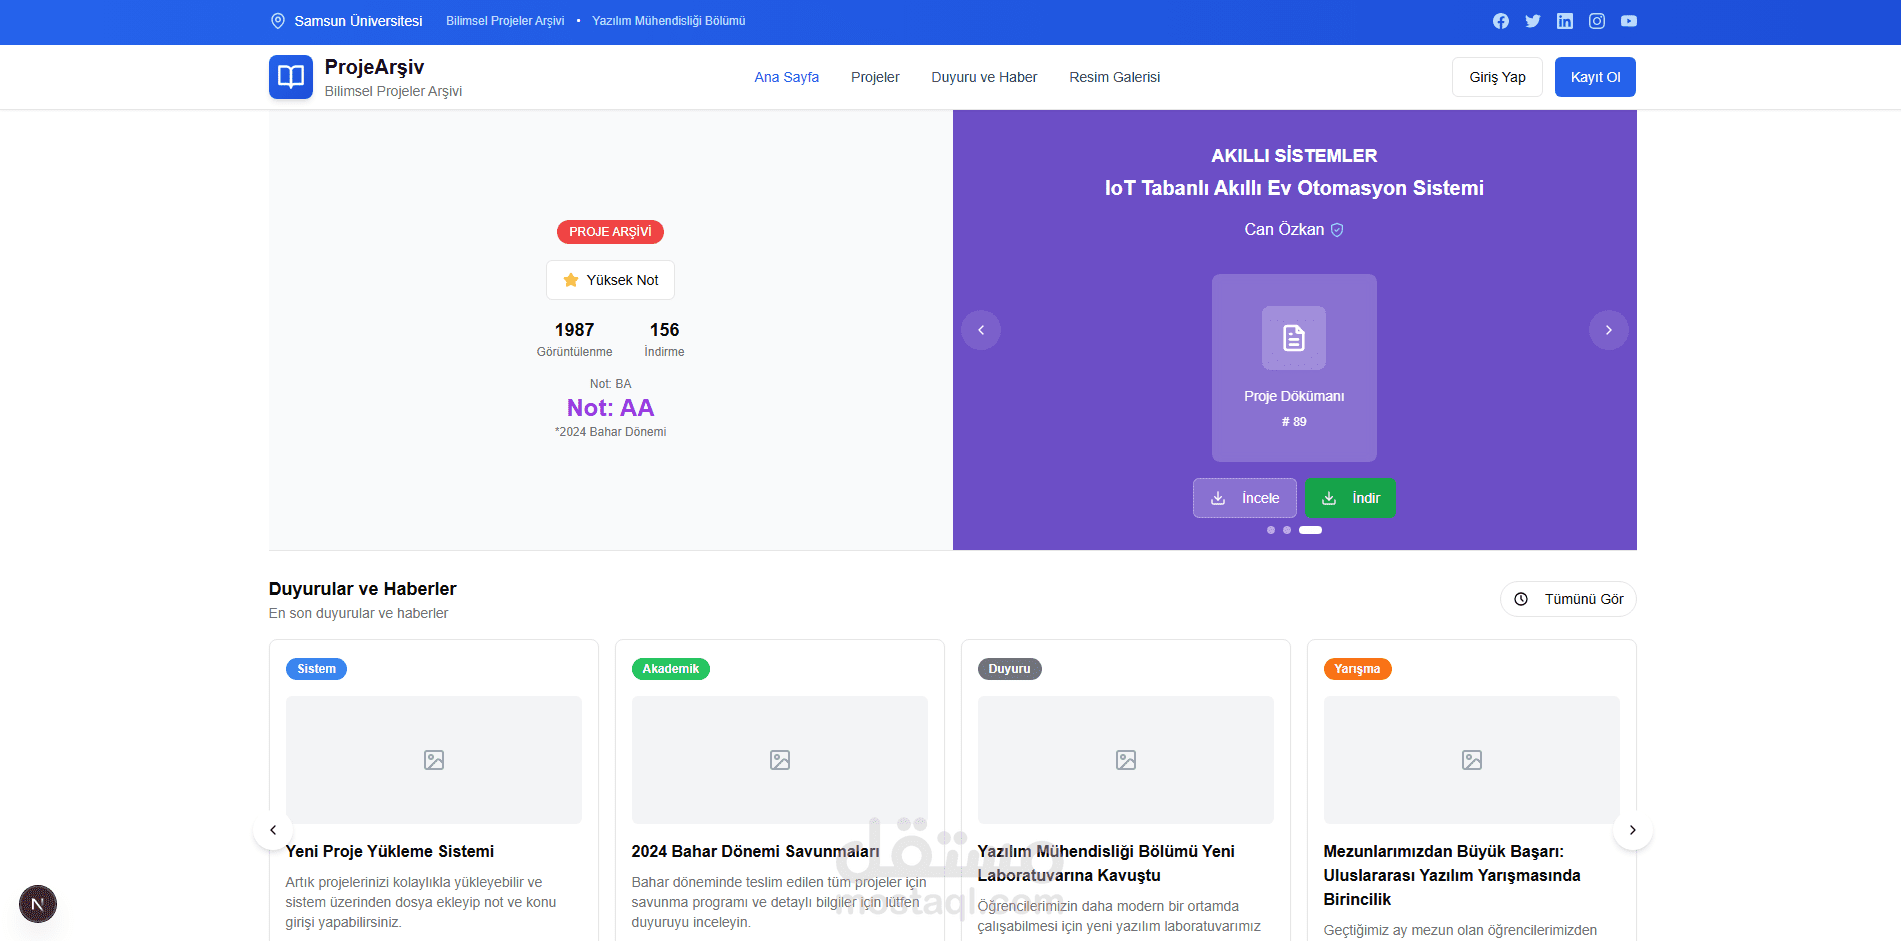Click Tümünü Gör to view all announcements
This screenshot has width=1901, height=941.
point(1568,599)
